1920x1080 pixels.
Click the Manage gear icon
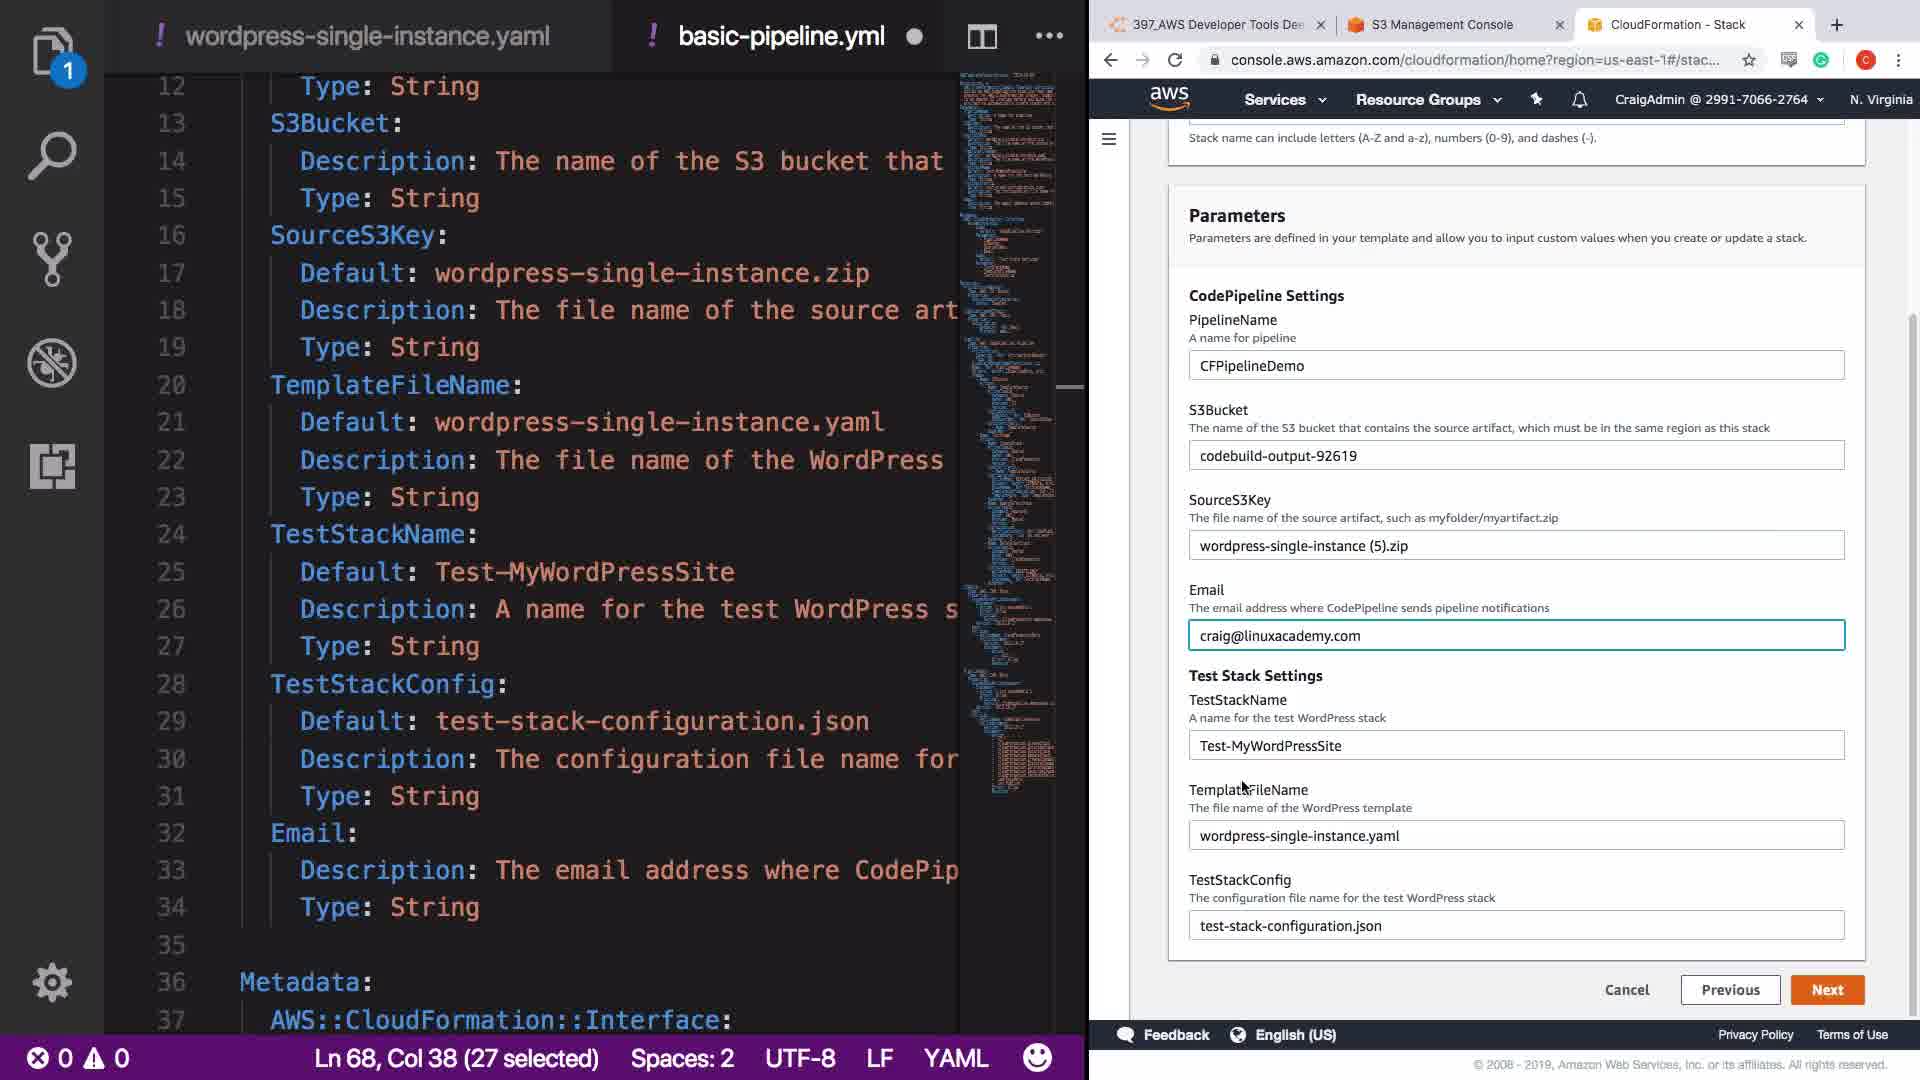[52, 983]
